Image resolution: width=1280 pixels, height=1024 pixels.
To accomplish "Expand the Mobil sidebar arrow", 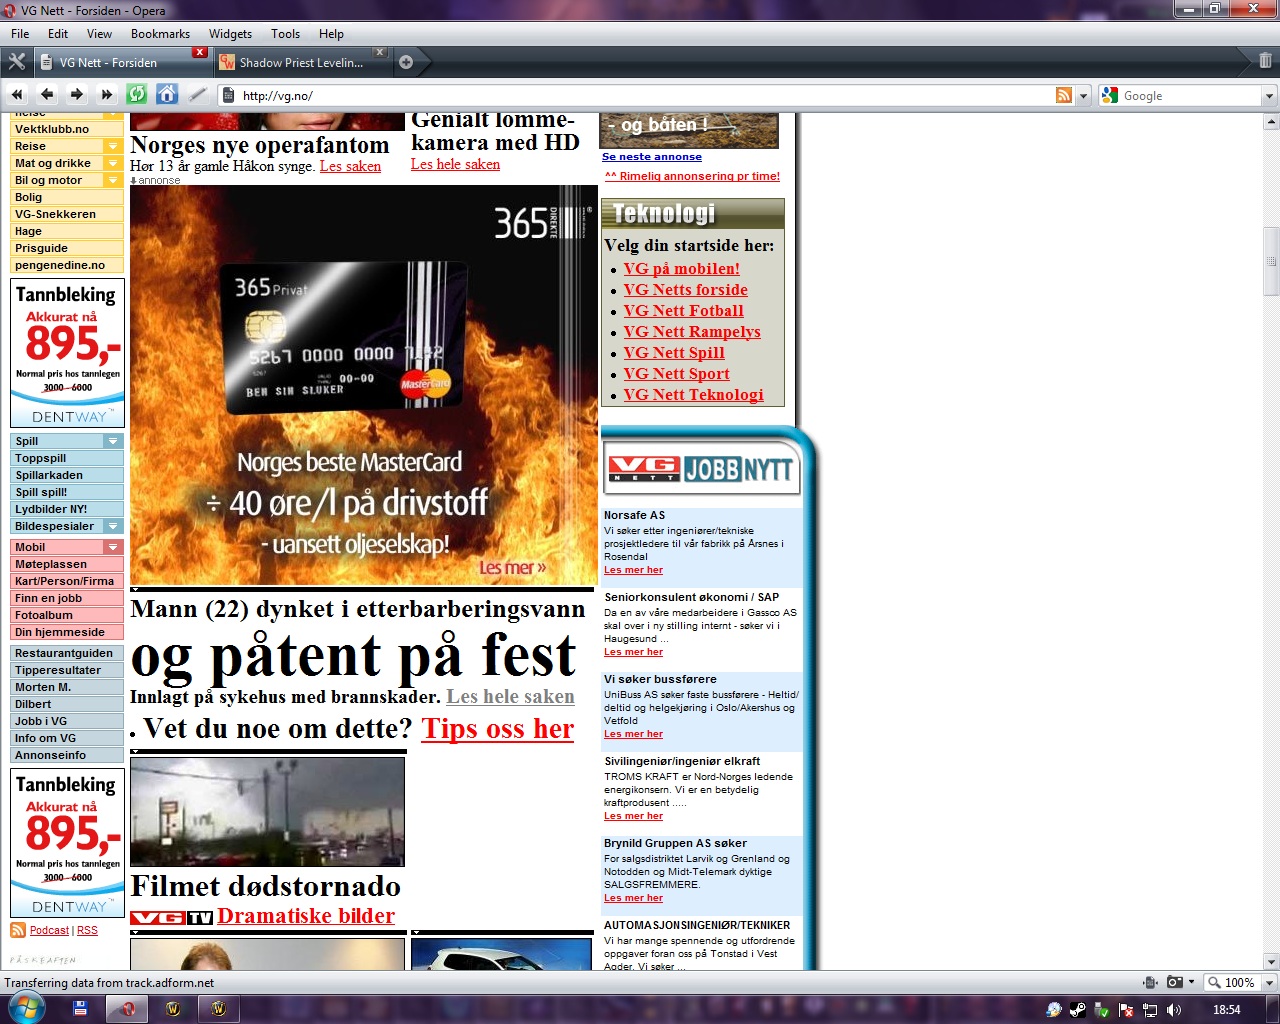I will (x=112, y=547).
